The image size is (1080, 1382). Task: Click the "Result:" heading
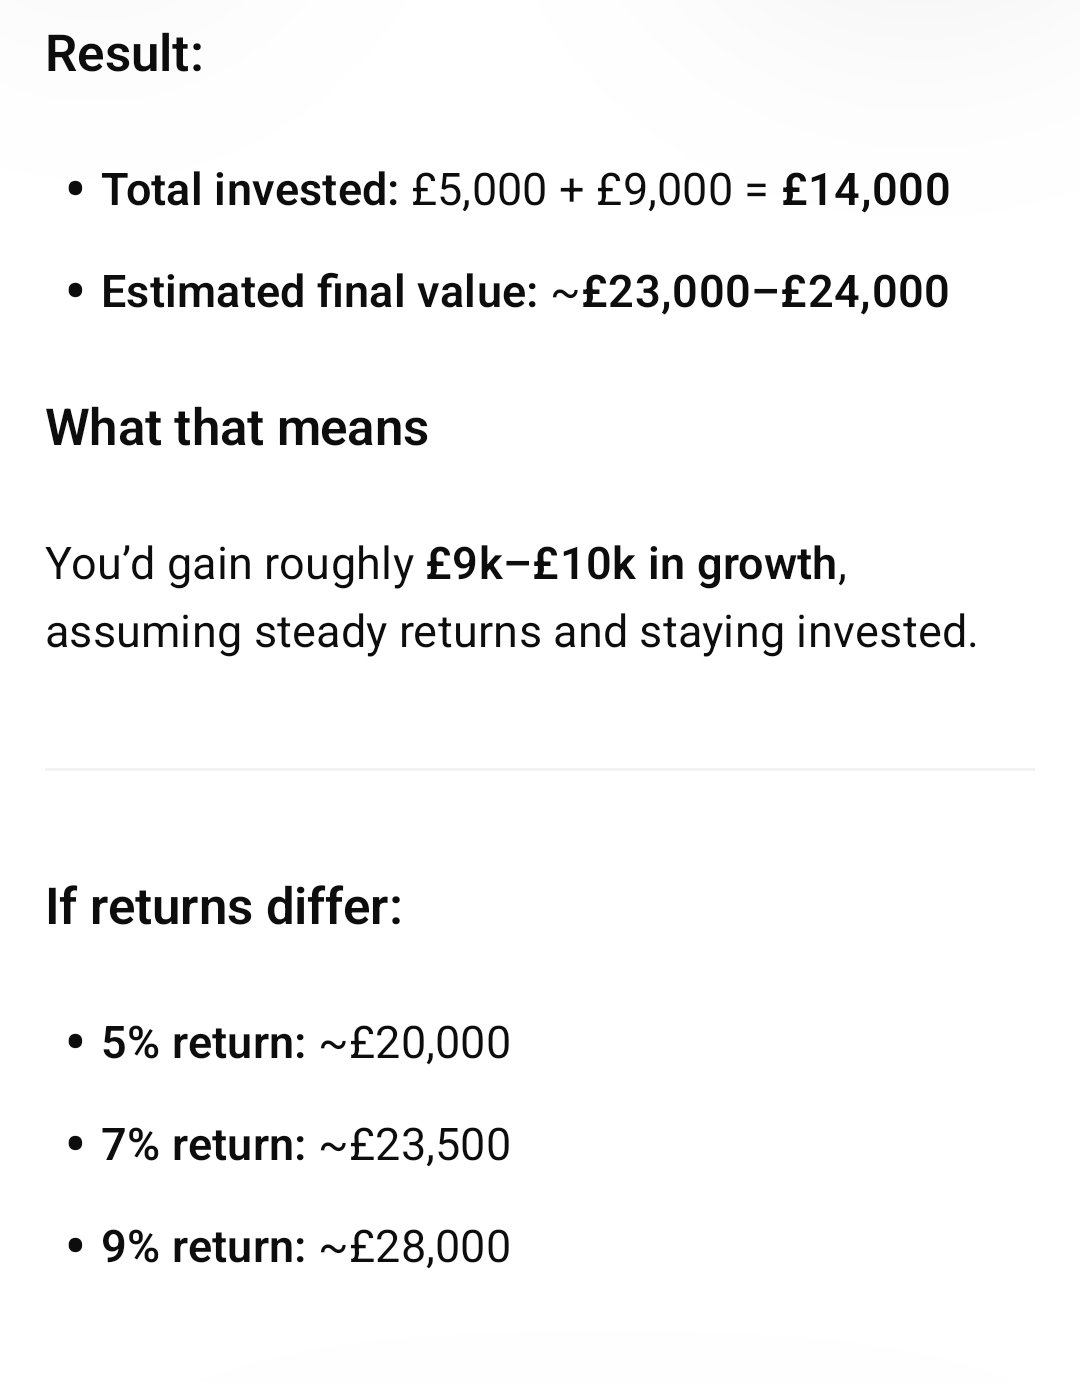(124, 53)
